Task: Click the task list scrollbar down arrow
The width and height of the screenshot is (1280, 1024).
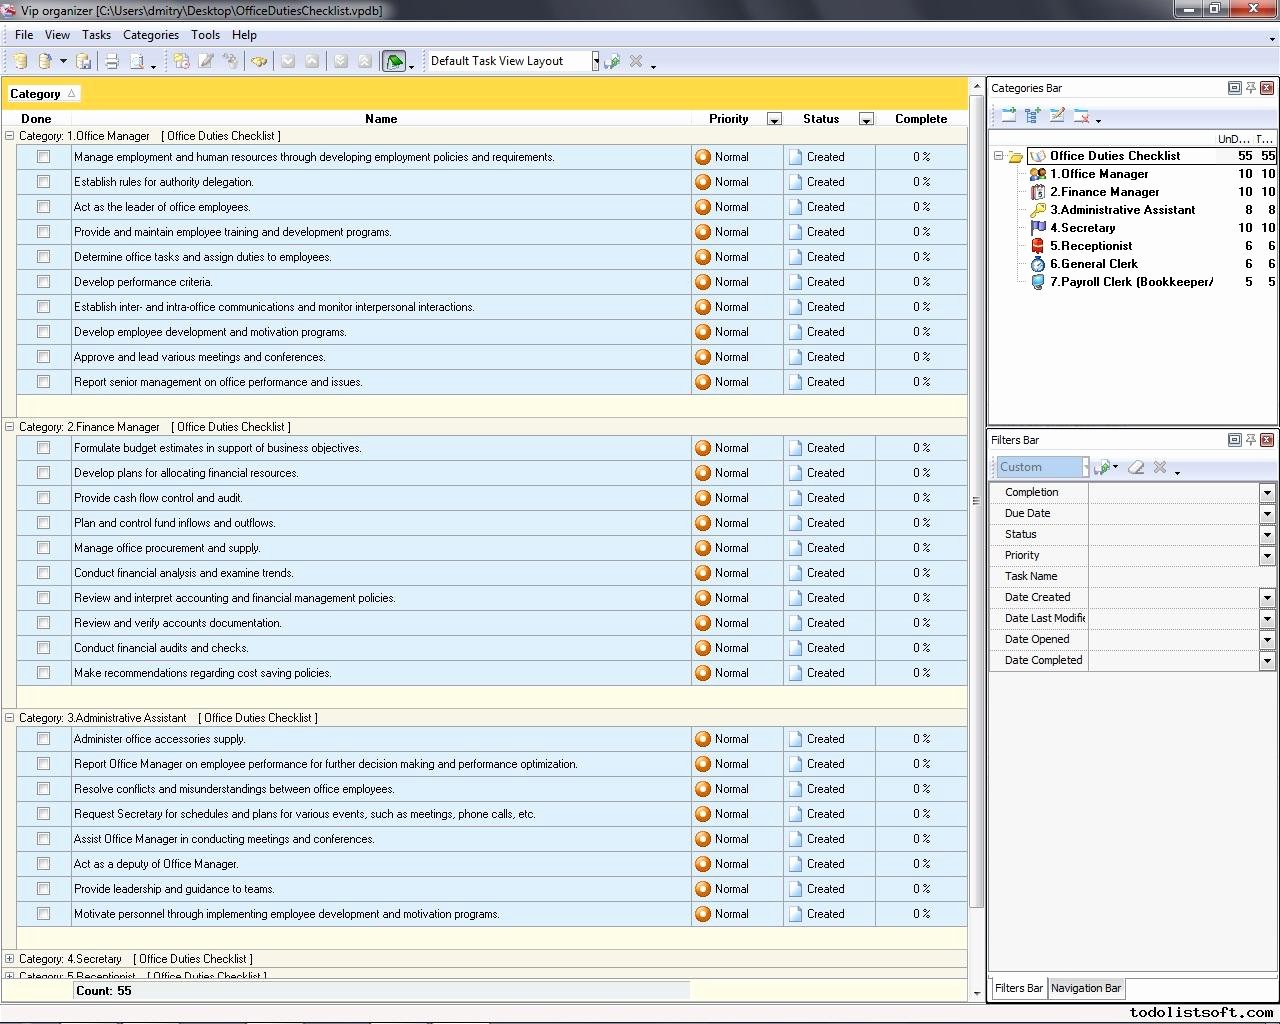Action: (977, 993)
